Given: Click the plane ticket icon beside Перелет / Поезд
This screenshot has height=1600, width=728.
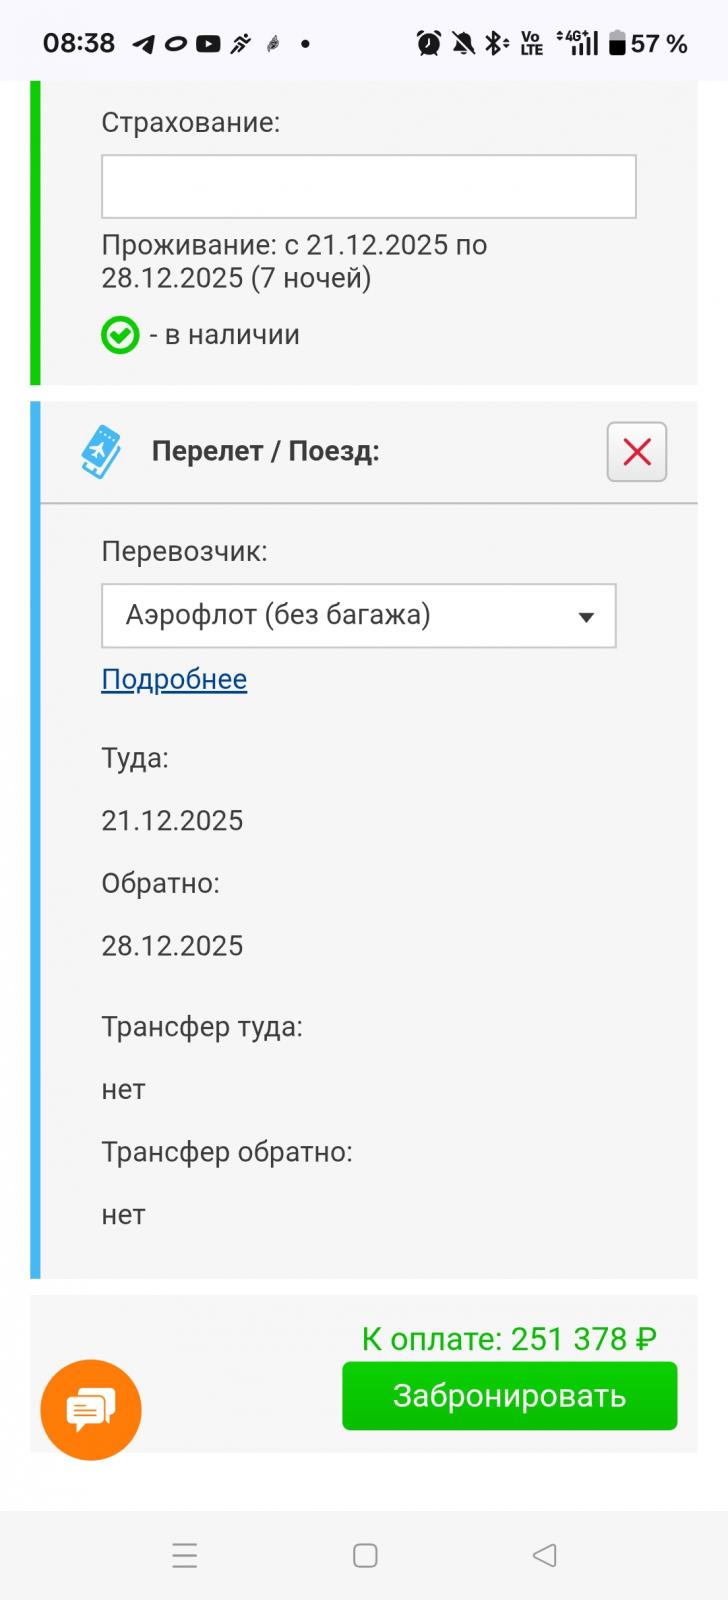Looking at the screenshot, I should point(100,452).
